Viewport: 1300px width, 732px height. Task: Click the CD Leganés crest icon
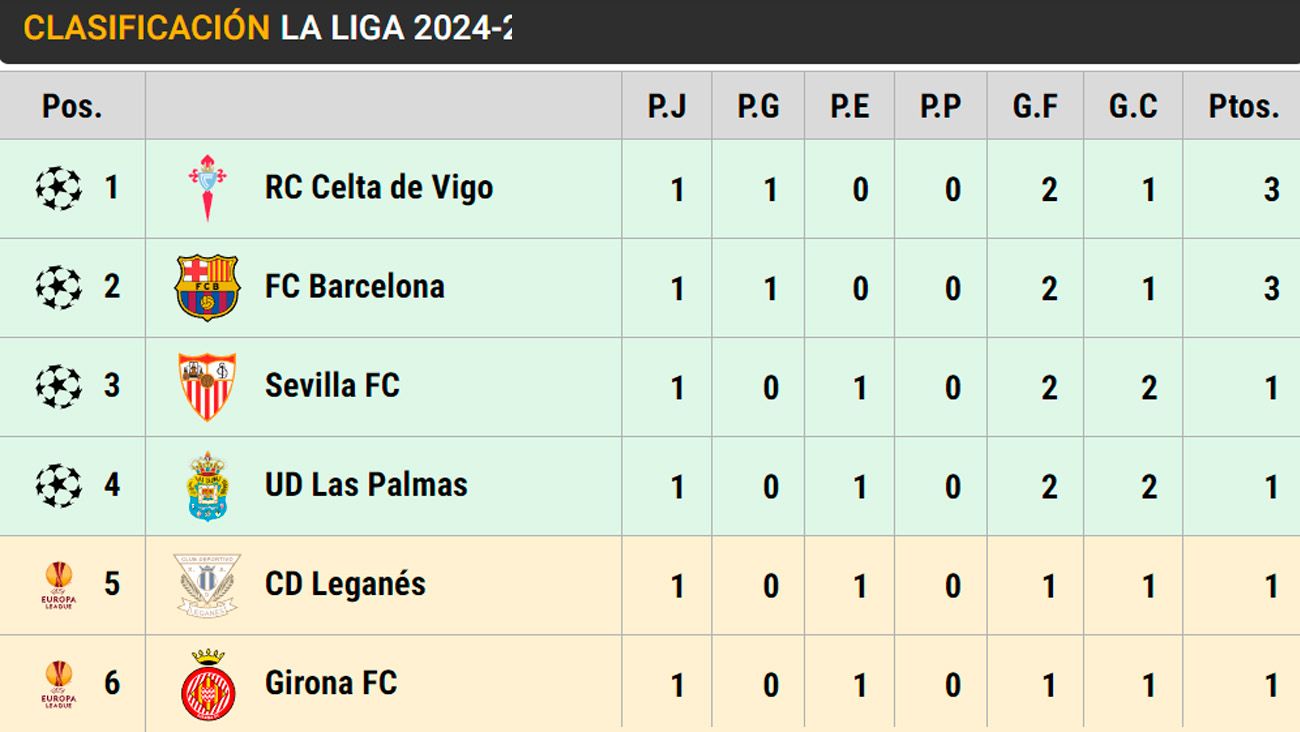[207, 585]
